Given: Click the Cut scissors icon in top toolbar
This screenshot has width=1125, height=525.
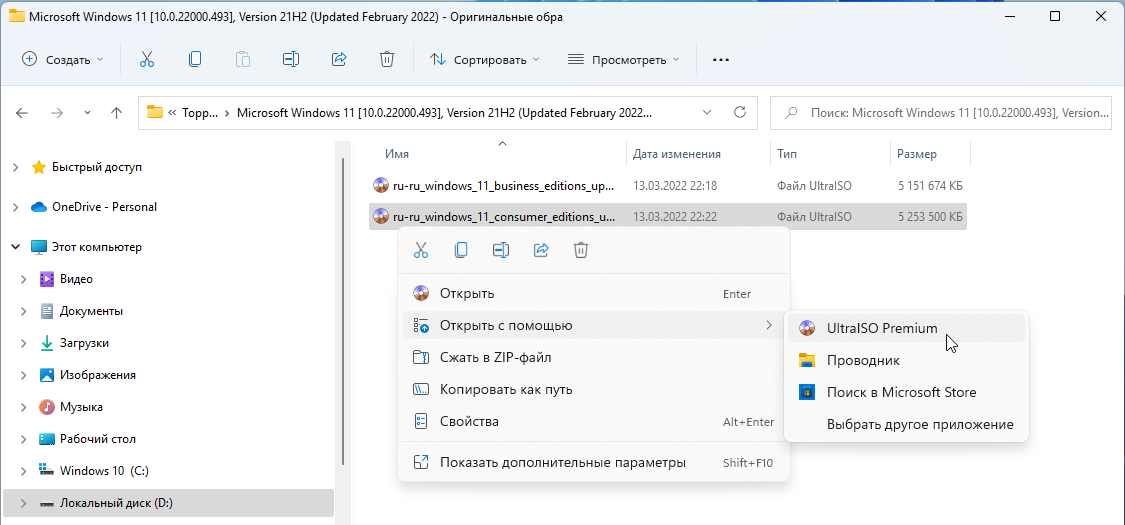Looking at the screenshot, I should pyautogui.click(x=147, y=60).
